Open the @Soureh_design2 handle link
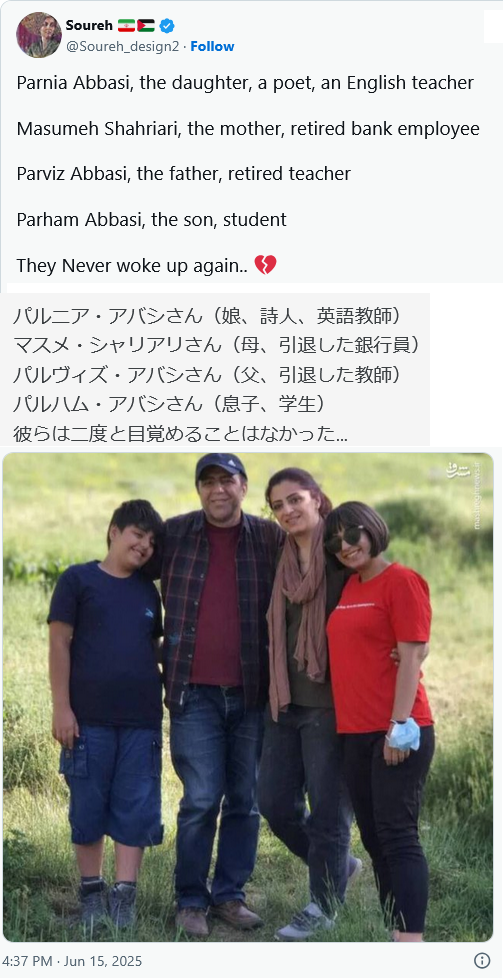 (122, 46)
